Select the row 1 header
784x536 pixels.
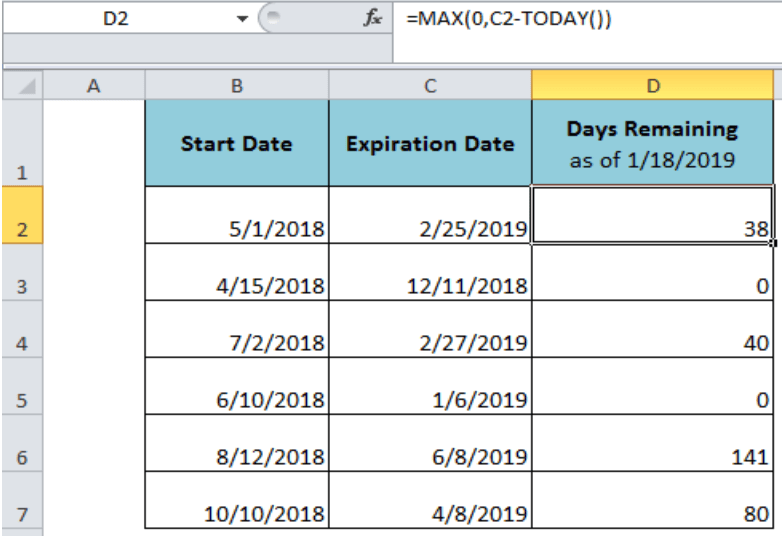[x=22, y=143]
